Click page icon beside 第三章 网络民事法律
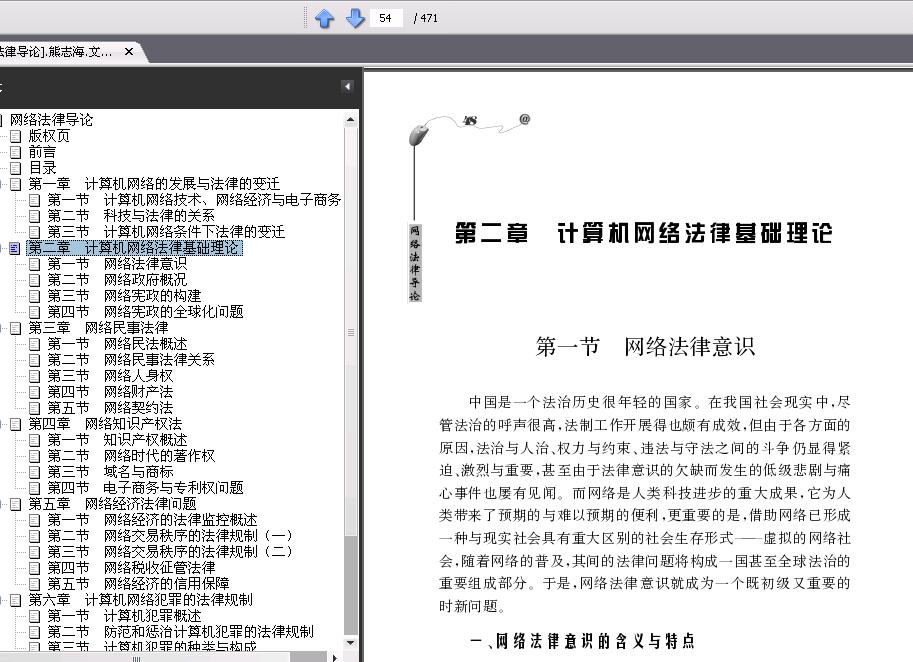The height and width of the screenshot is (662, 913). click(x=16, y=328)
